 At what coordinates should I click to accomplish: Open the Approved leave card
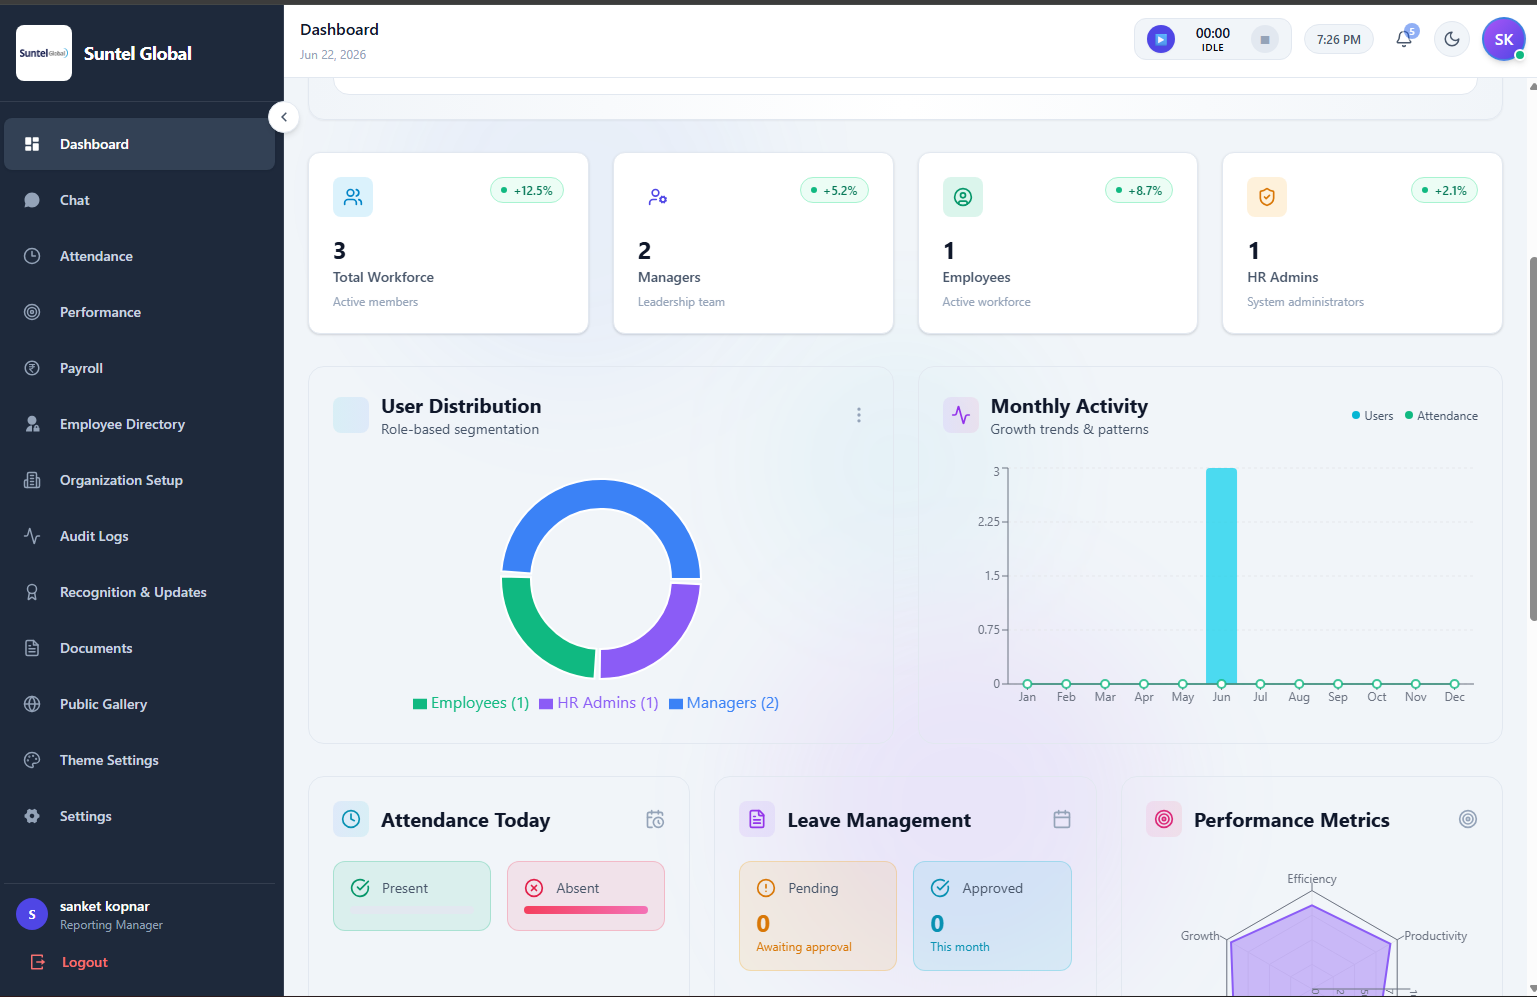[992, 916]
